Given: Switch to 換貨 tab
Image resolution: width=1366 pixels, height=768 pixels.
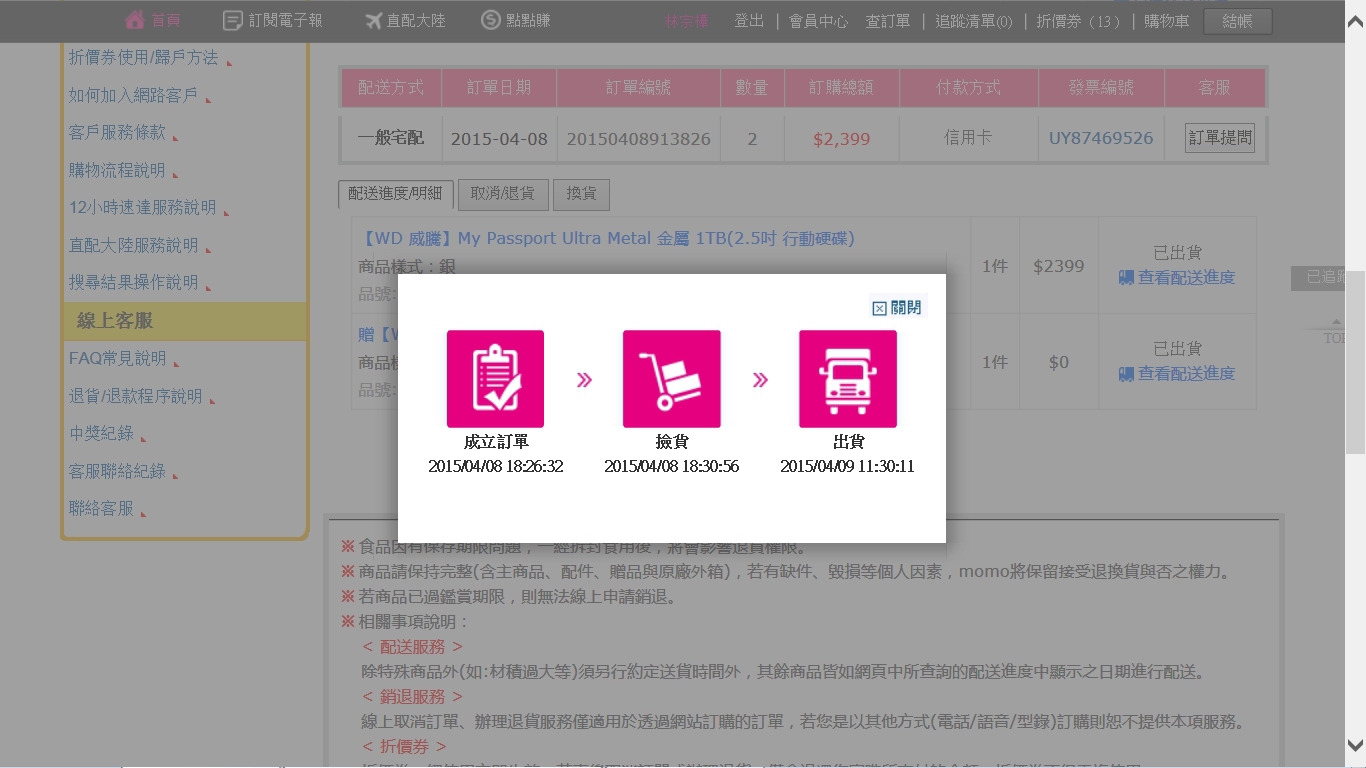Looking at the screenshot, I should pos(581,194).
